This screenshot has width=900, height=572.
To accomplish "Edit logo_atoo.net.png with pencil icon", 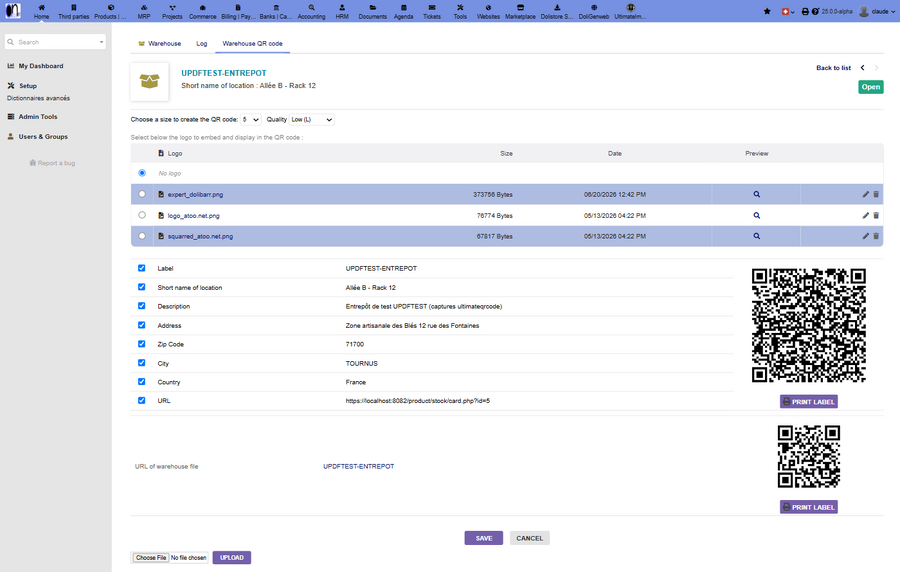I will tap(866, 216).
